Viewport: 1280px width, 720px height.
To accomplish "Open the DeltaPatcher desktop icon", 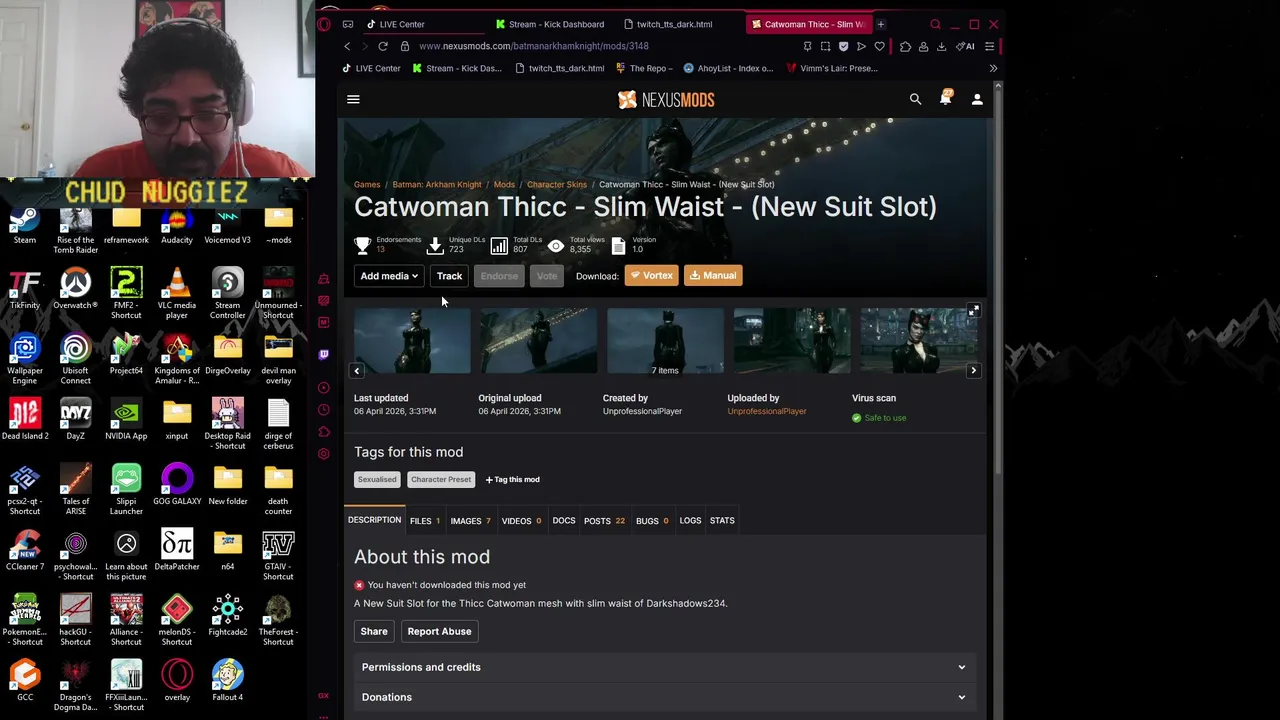I will (x=177, y=551).
